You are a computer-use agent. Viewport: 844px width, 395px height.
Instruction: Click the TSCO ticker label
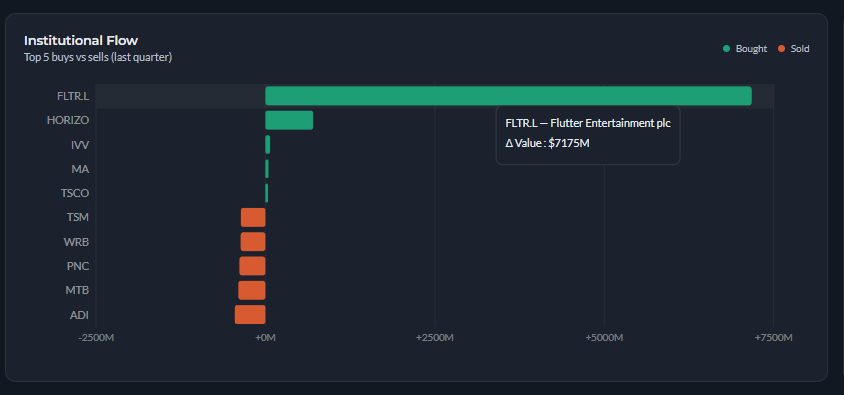[75, 193]
